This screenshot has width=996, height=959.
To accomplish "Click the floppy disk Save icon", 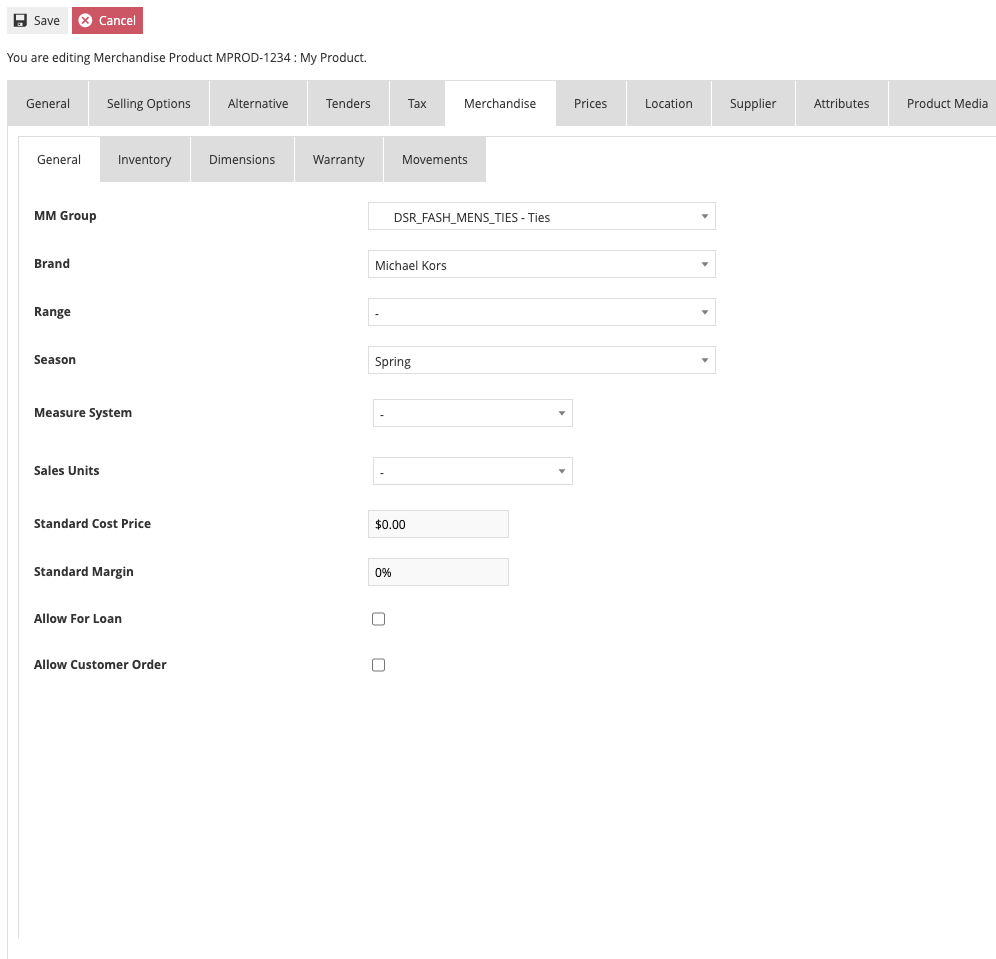I will pyautogui.click(x=20, y=20).
